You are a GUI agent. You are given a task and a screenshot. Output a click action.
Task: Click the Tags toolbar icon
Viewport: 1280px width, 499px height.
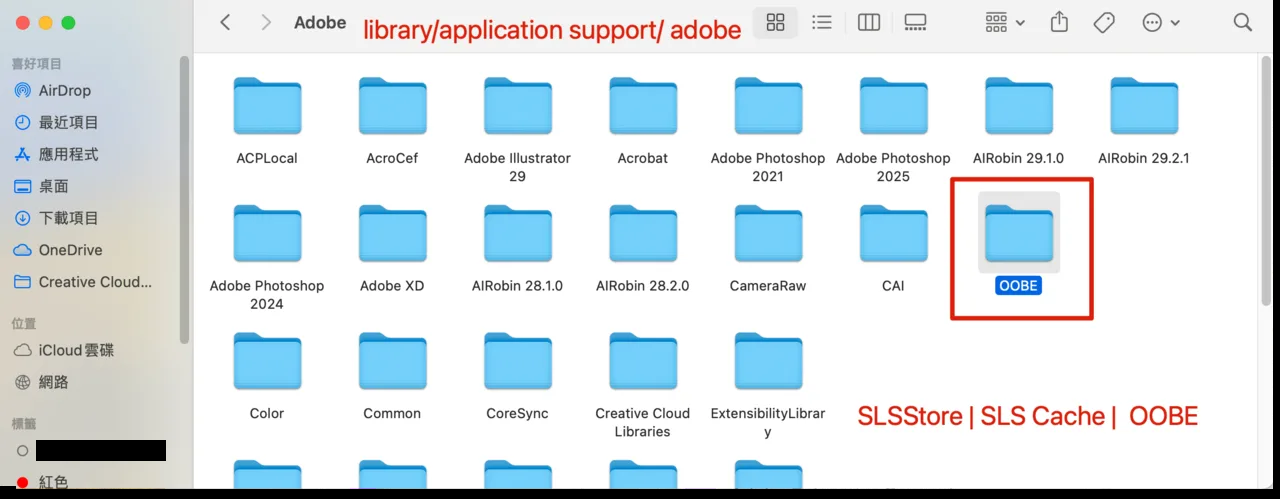coord(1104,22)
